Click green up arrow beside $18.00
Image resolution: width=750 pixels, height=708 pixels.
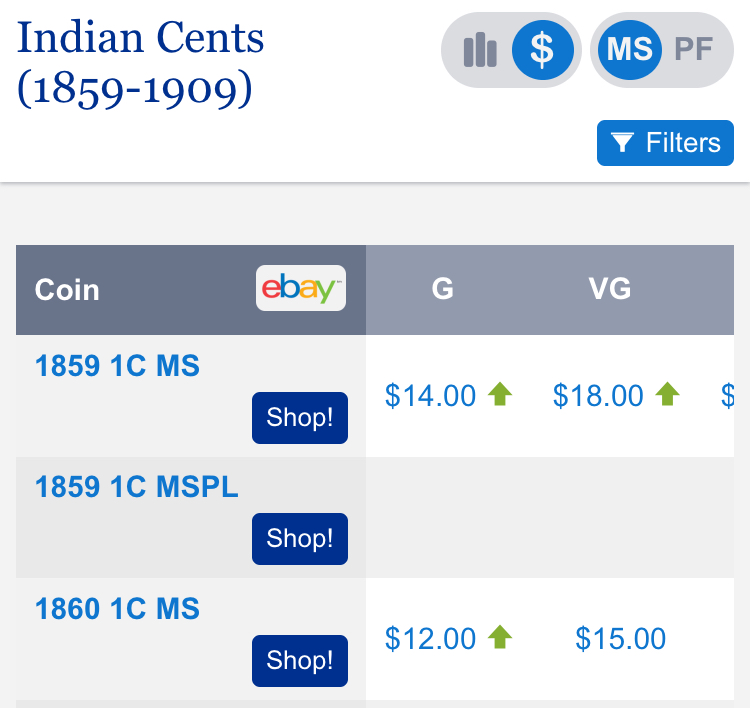[x=667, y=394]
